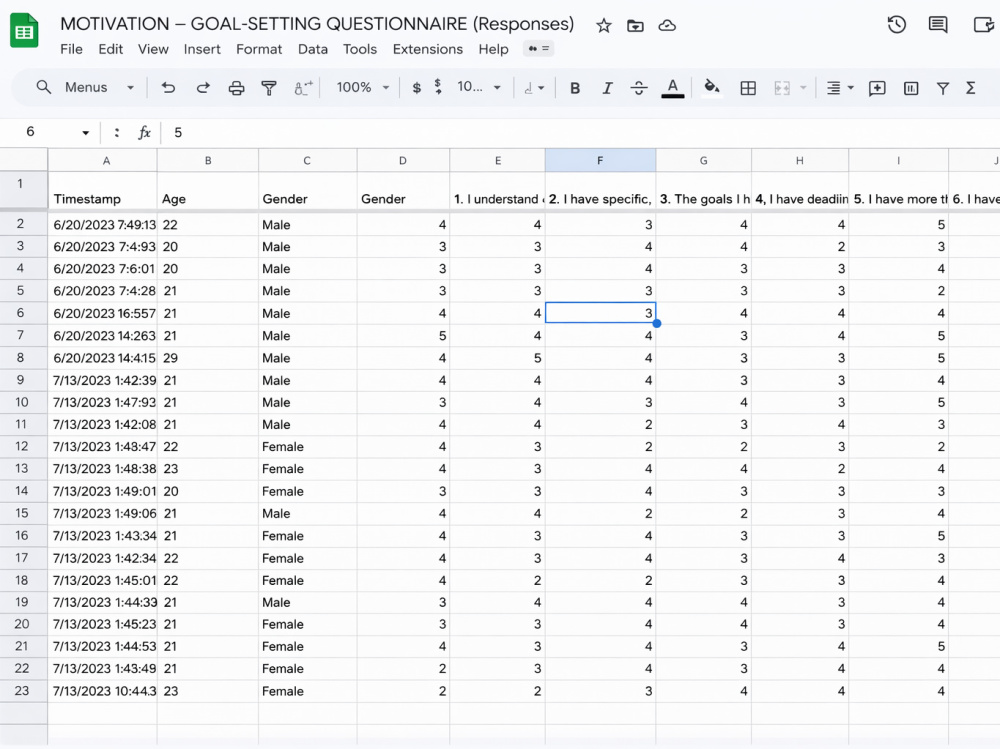
Task: Insert a comment from toolbar
Action: [877, 88]
